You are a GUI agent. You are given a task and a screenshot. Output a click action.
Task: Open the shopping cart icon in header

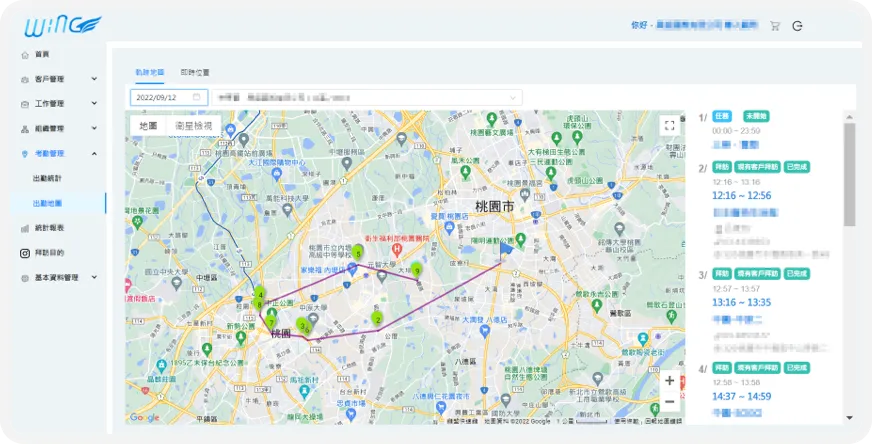[775, 26]
